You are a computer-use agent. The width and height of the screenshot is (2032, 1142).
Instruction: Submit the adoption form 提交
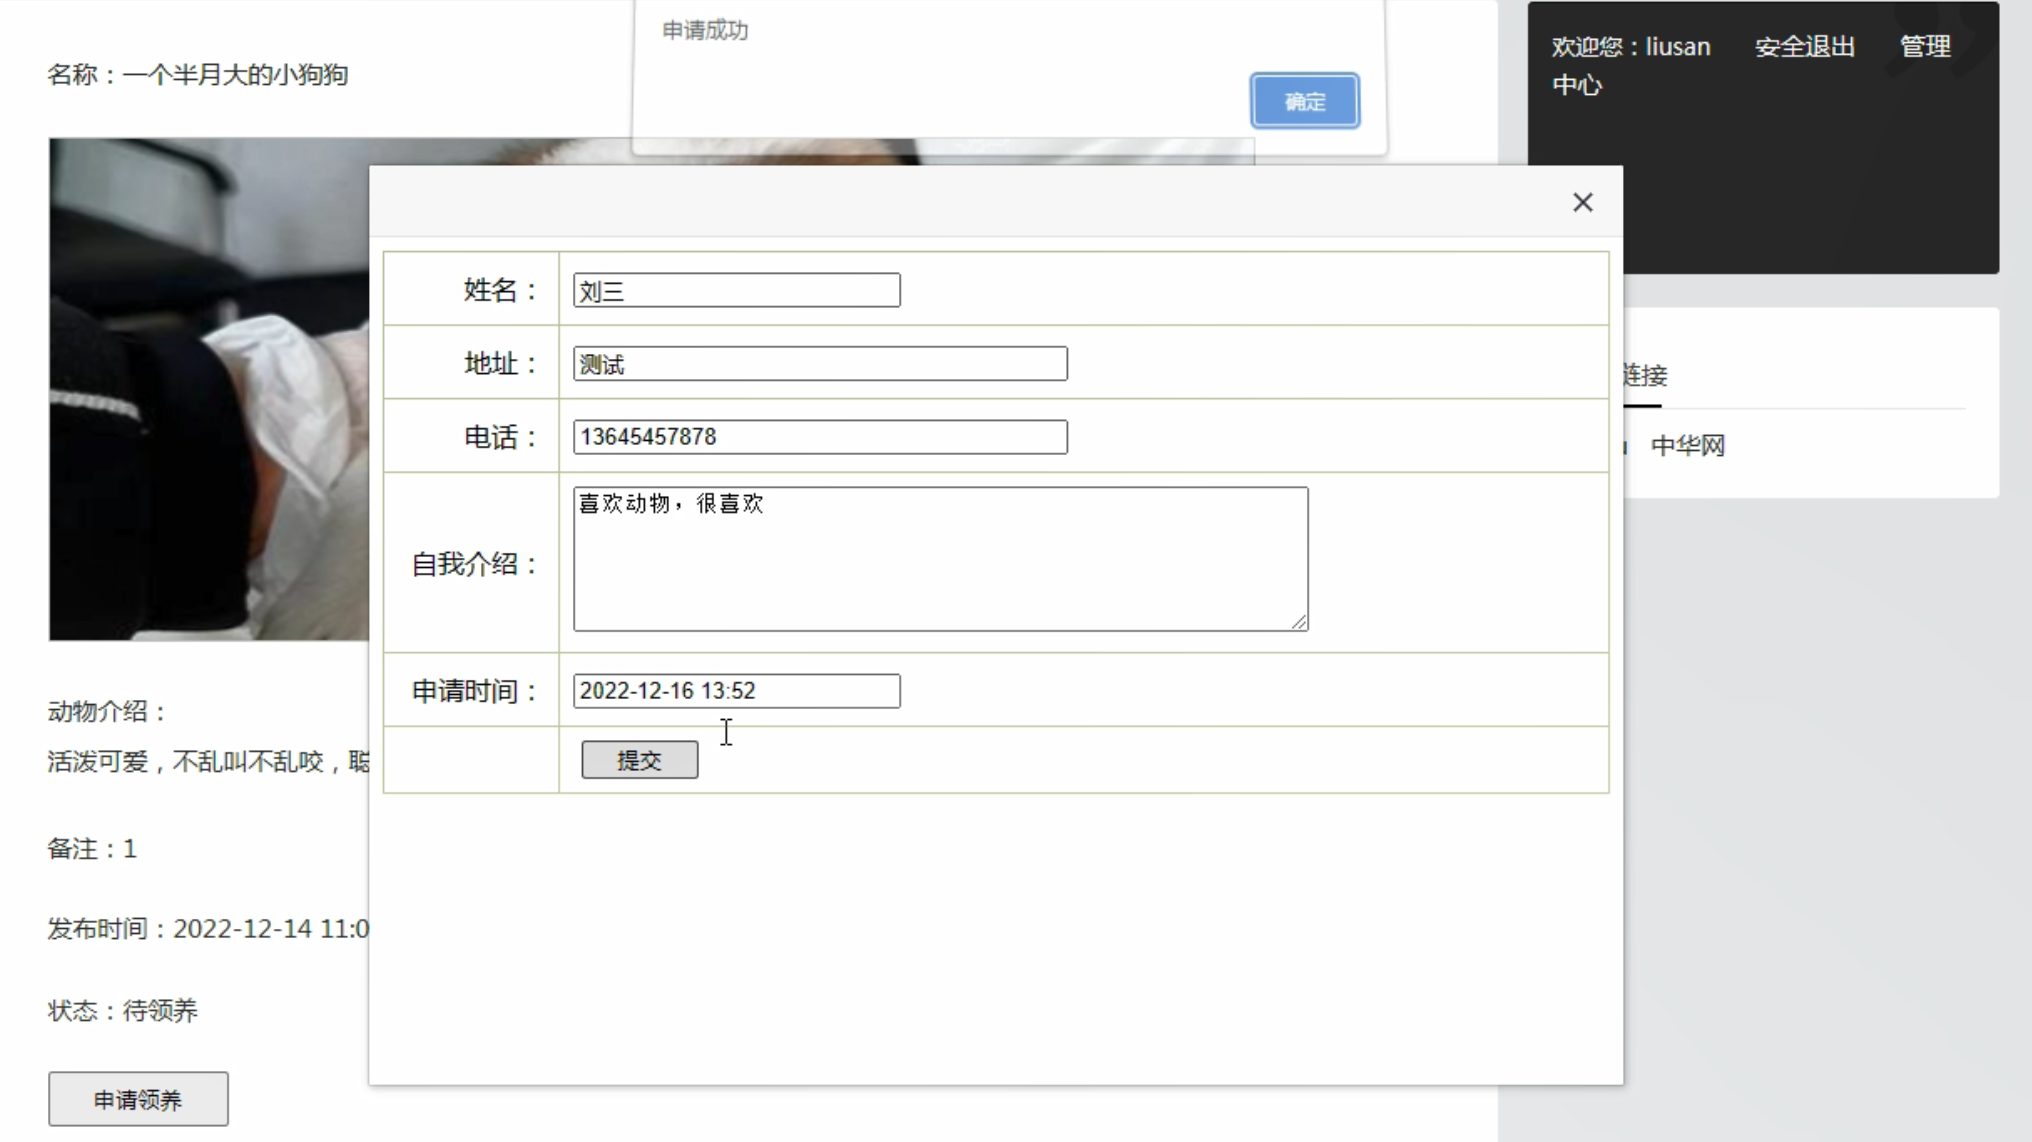(638, 758)
